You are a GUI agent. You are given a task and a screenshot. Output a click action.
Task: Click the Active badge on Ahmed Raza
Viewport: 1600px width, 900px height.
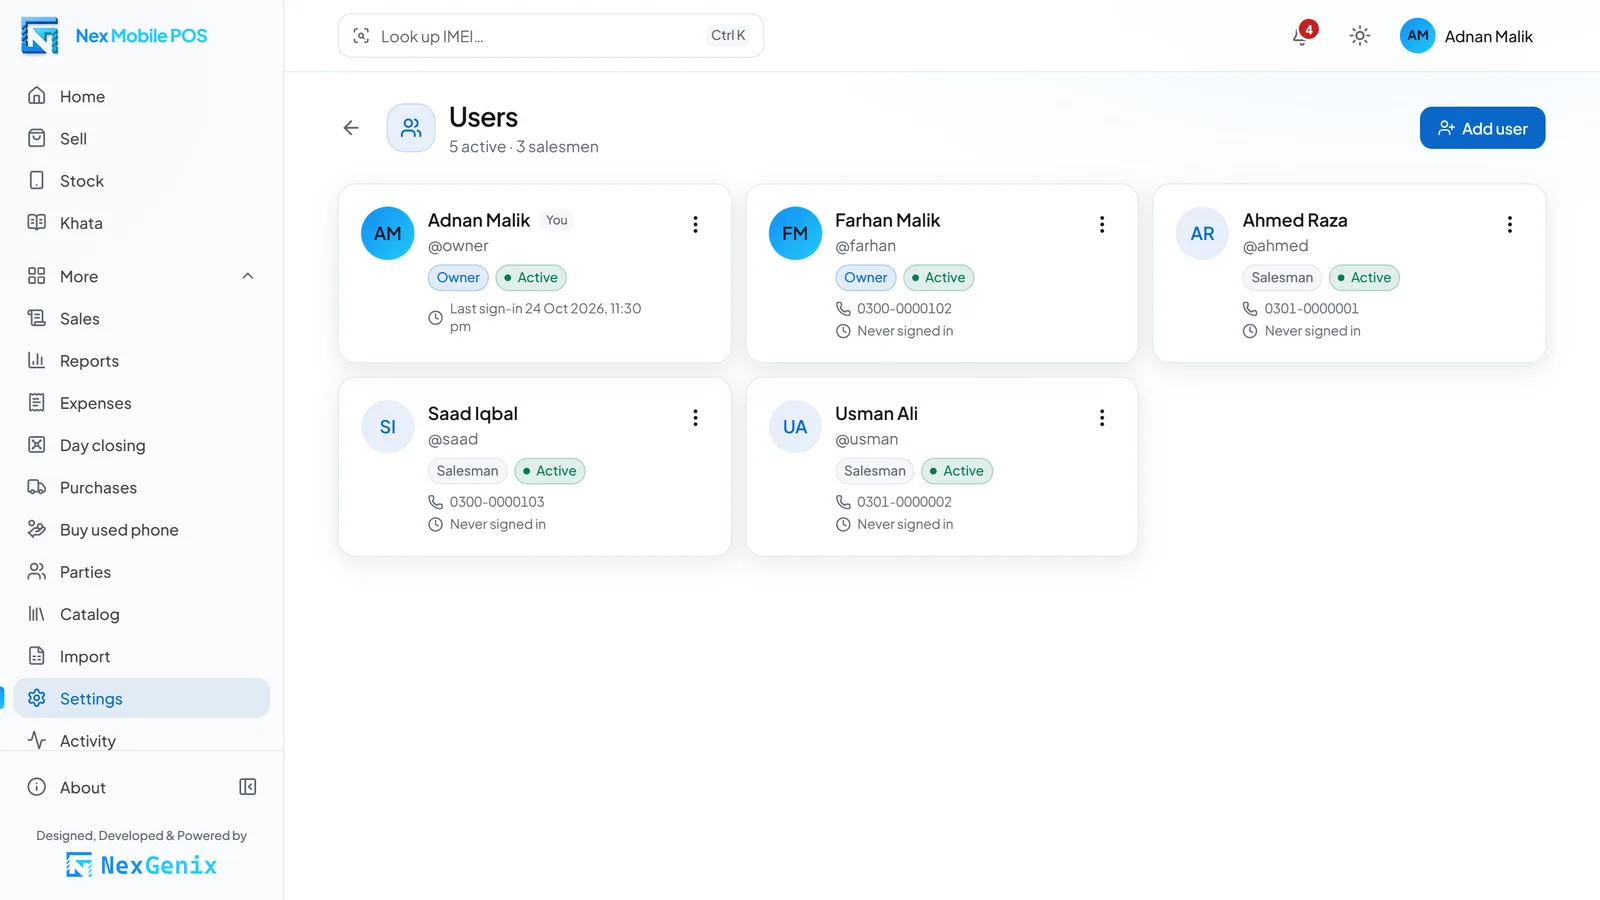tap(1364, 278)
